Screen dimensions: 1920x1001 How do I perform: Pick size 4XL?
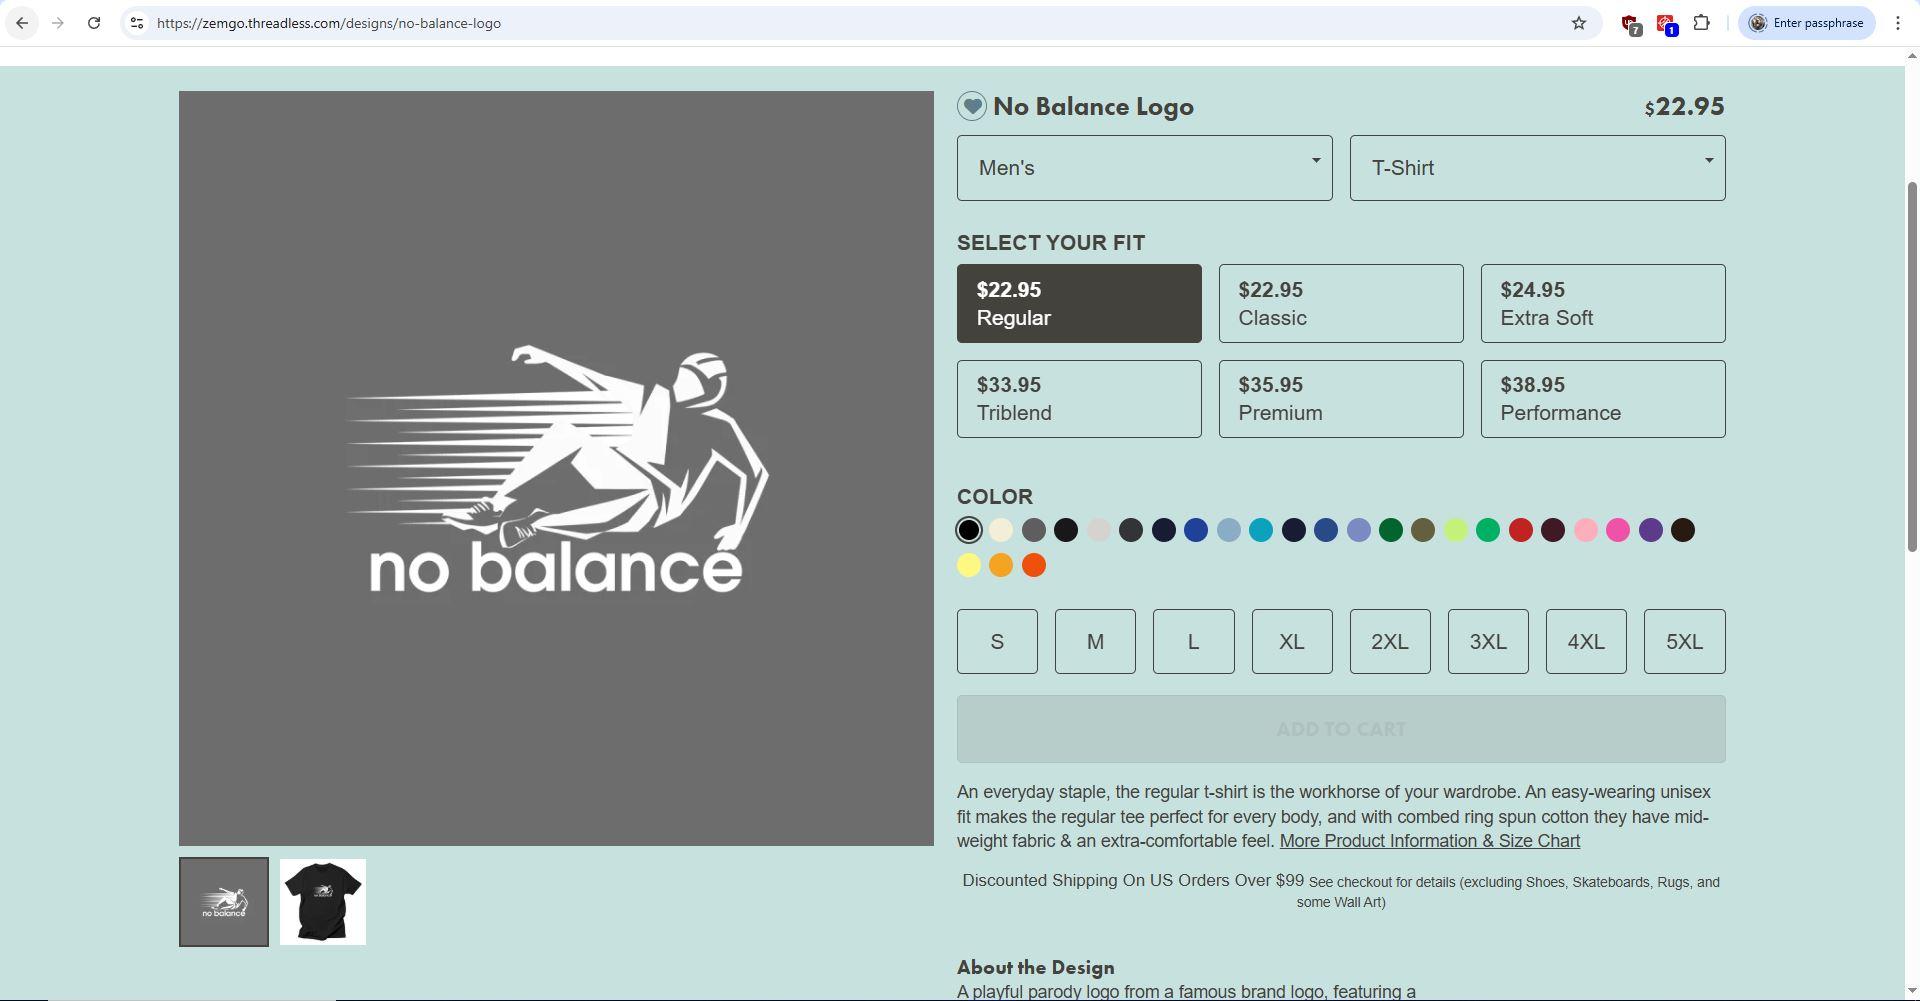[x=1586, y=642]
